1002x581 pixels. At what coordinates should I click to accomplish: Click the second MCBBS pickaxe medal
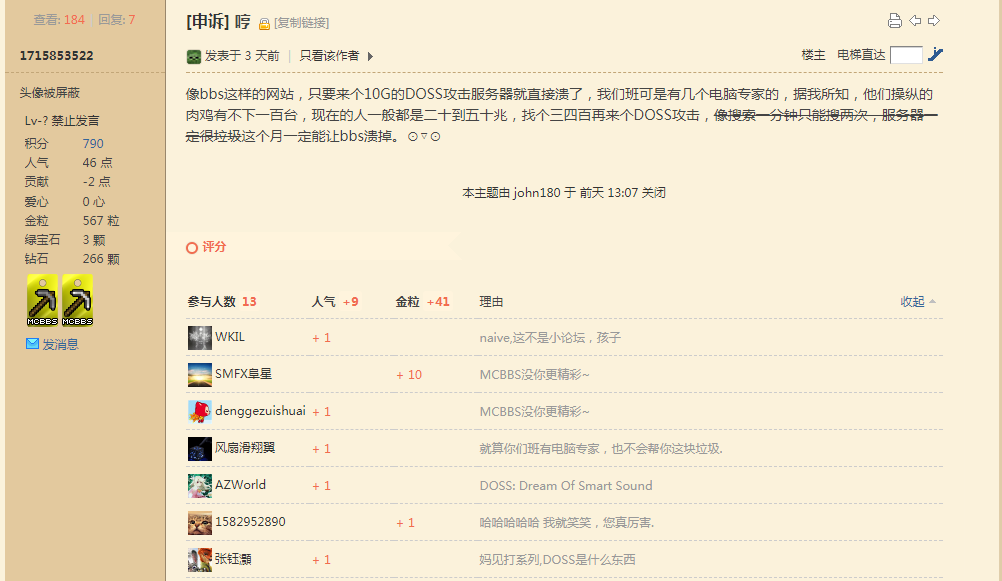point(77,300)
